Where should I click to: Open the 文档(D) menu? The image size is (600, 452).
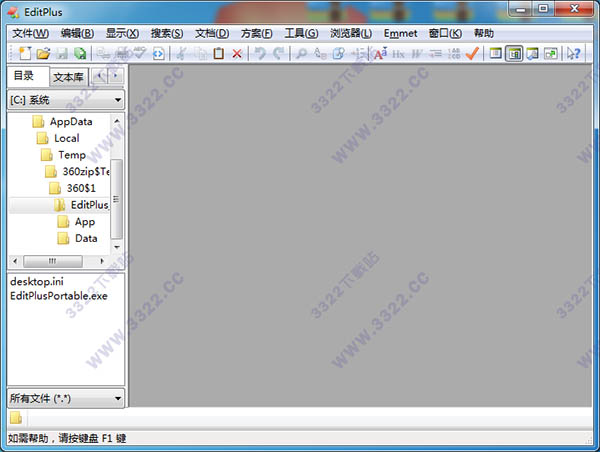(x=212, y=34)
